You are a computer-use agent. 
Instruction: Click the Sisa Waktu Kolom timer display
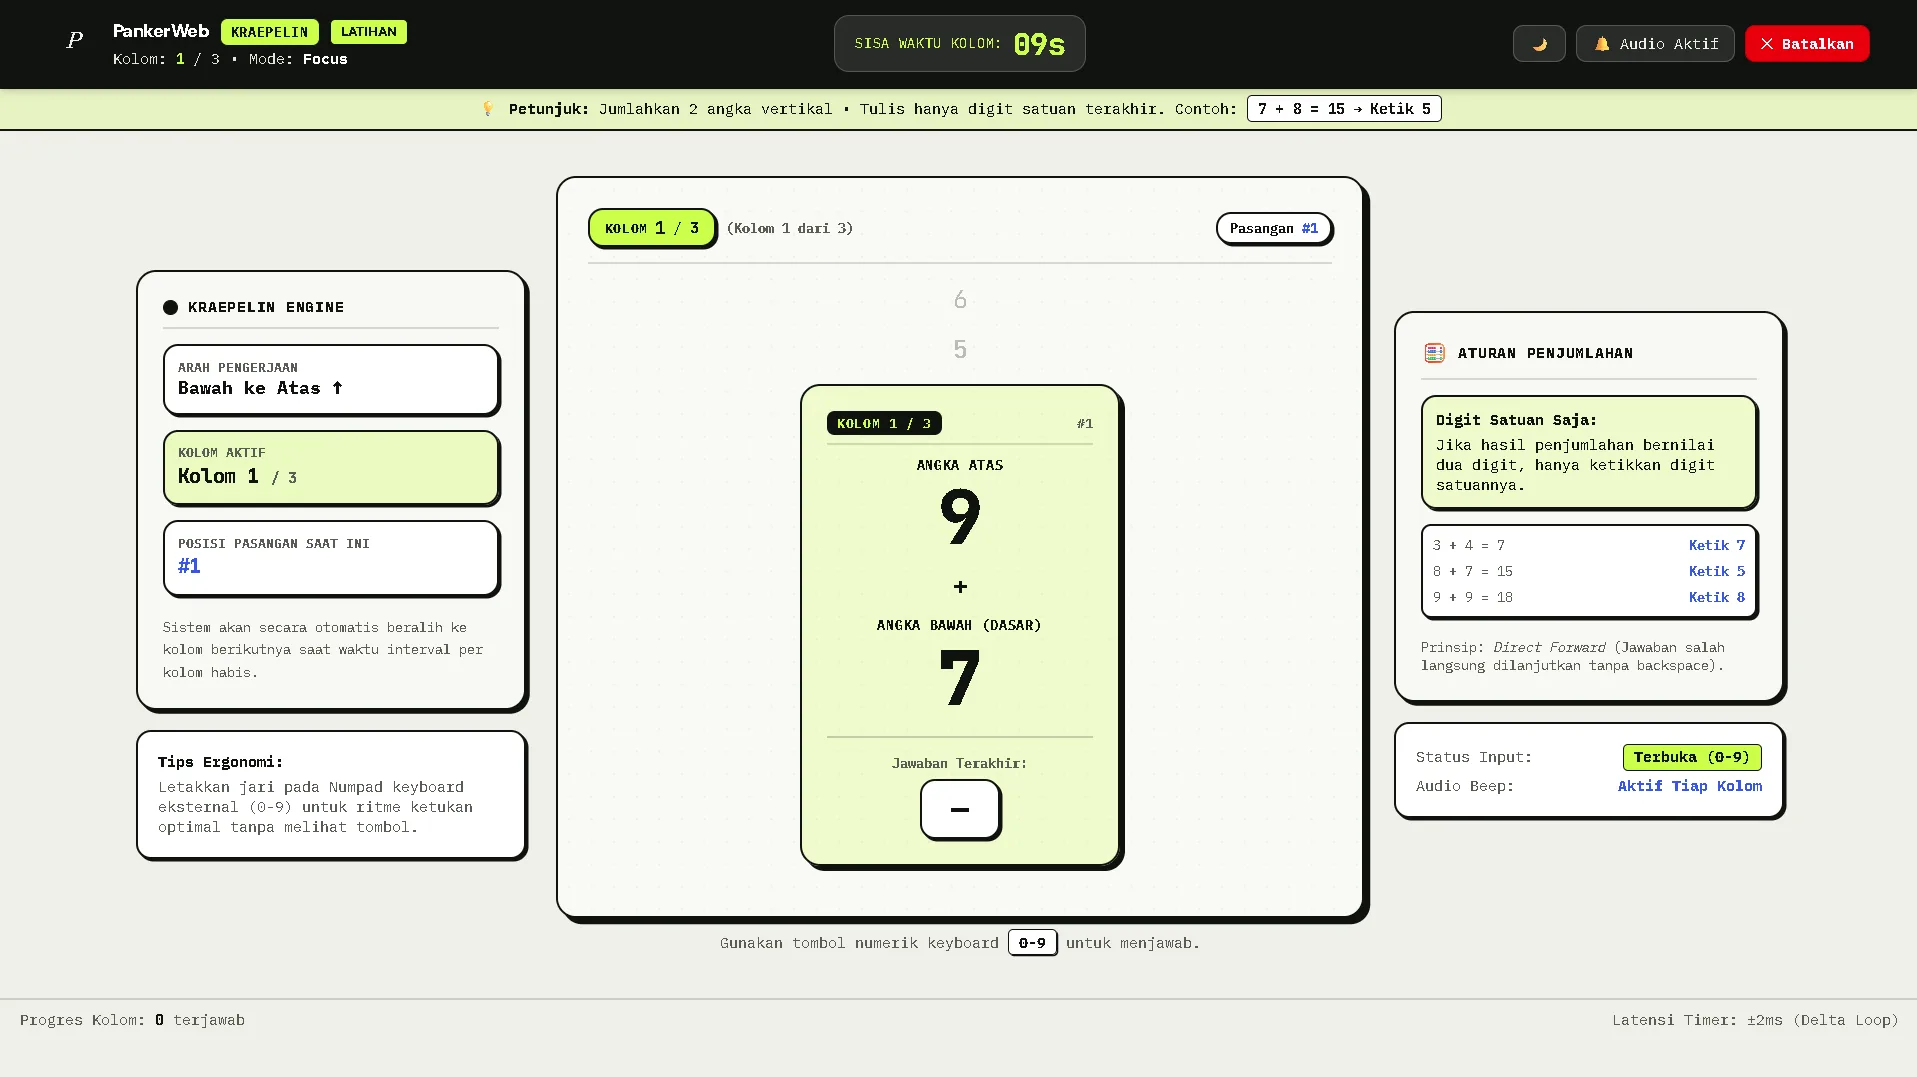(x=960, y=44)
